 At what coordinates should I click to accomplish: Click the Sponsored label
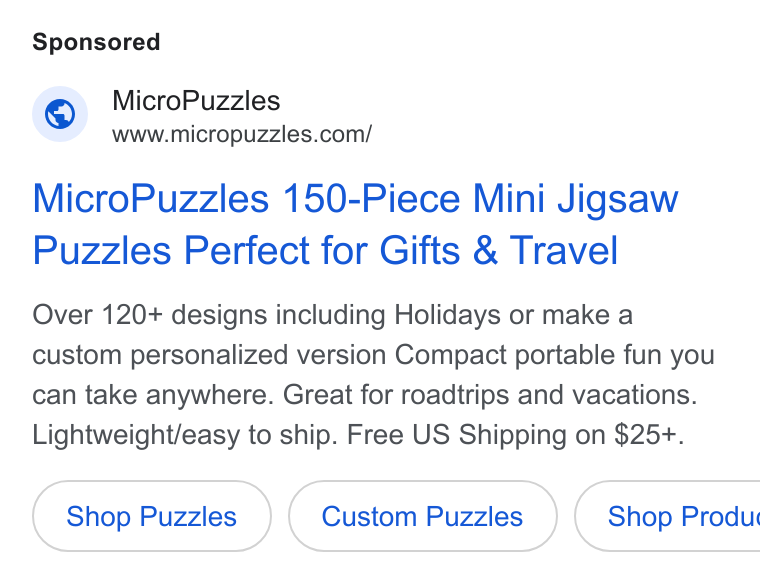pyautogui.click(x=96, y=42)
